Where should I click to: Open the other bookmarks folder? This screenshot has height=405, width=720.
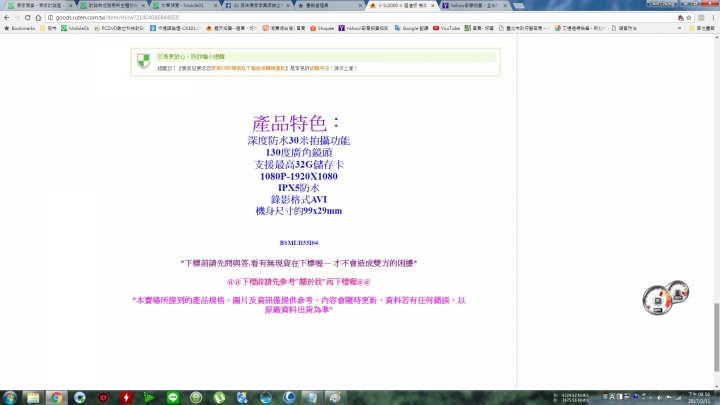point(702,28)
